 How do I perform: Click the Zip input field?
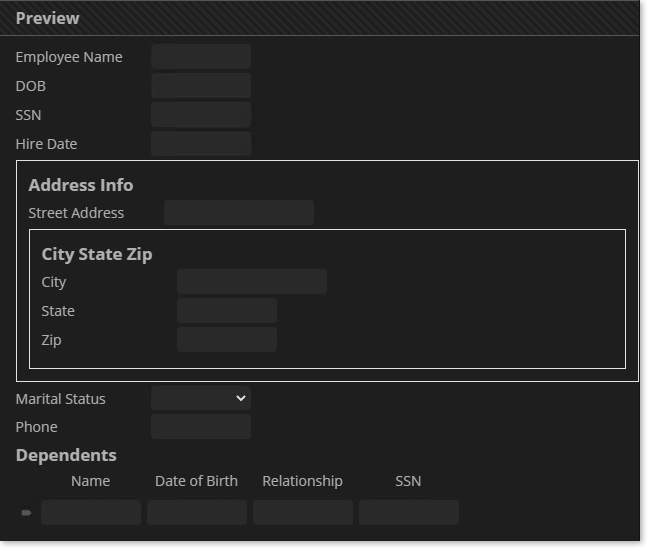click(x=227, y=340)
